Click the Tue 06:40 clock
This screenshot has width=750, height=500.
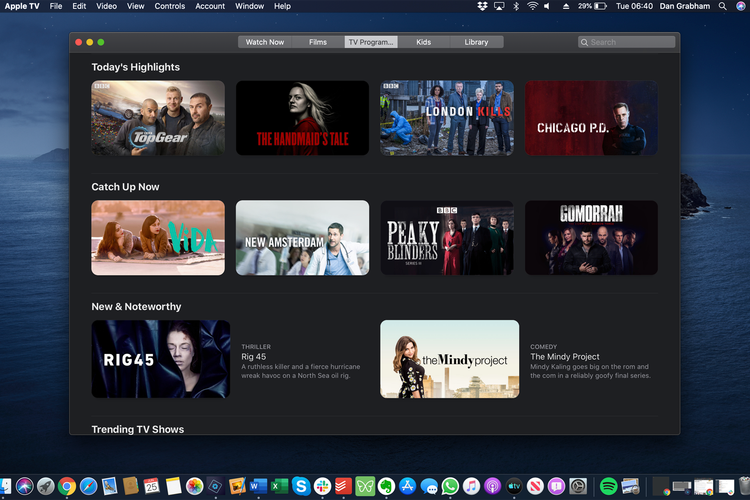[x=634, y=6]
